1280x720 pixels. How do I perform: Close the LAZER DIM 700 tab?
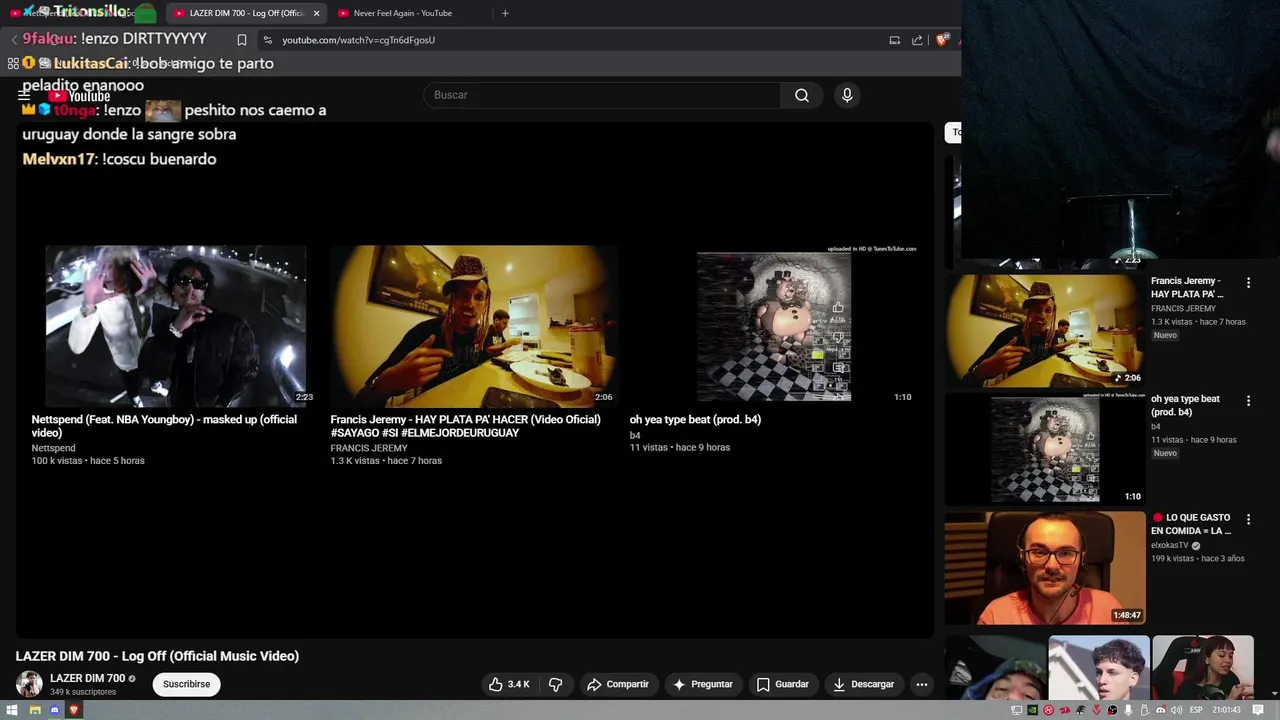click(x=316, y=13)
